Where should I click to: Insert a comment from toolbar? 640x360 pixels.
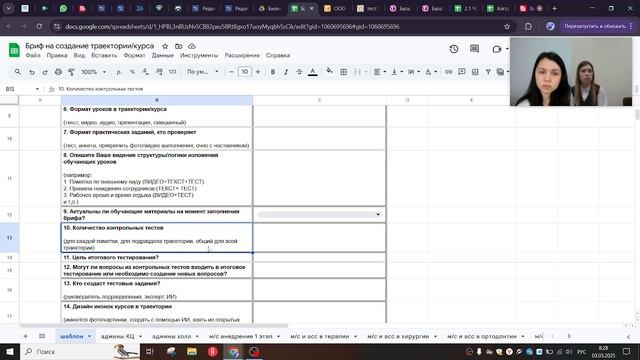pos(462,72)
